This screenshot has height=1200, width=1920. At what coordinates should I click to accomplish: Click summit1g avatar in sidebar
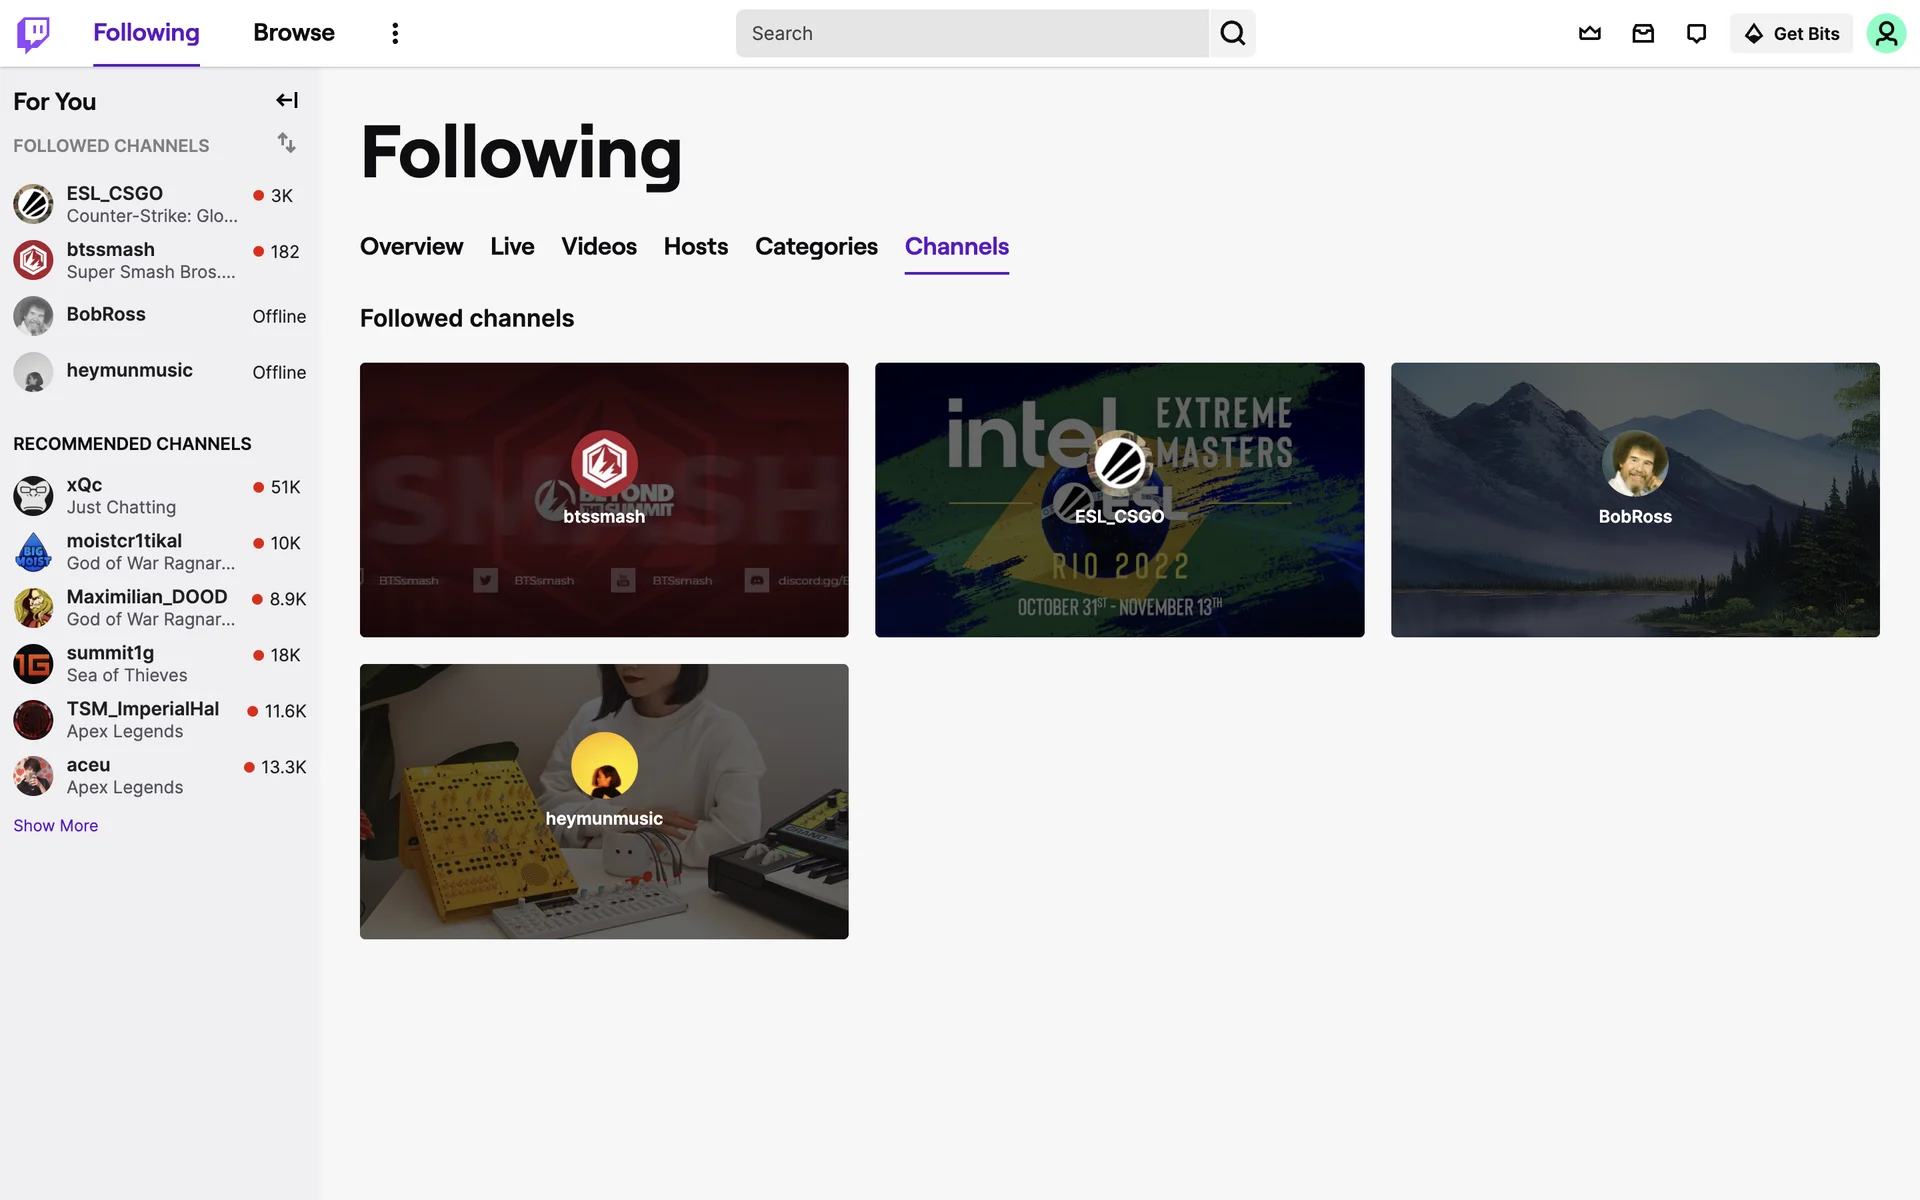click(x=33, y=664)
